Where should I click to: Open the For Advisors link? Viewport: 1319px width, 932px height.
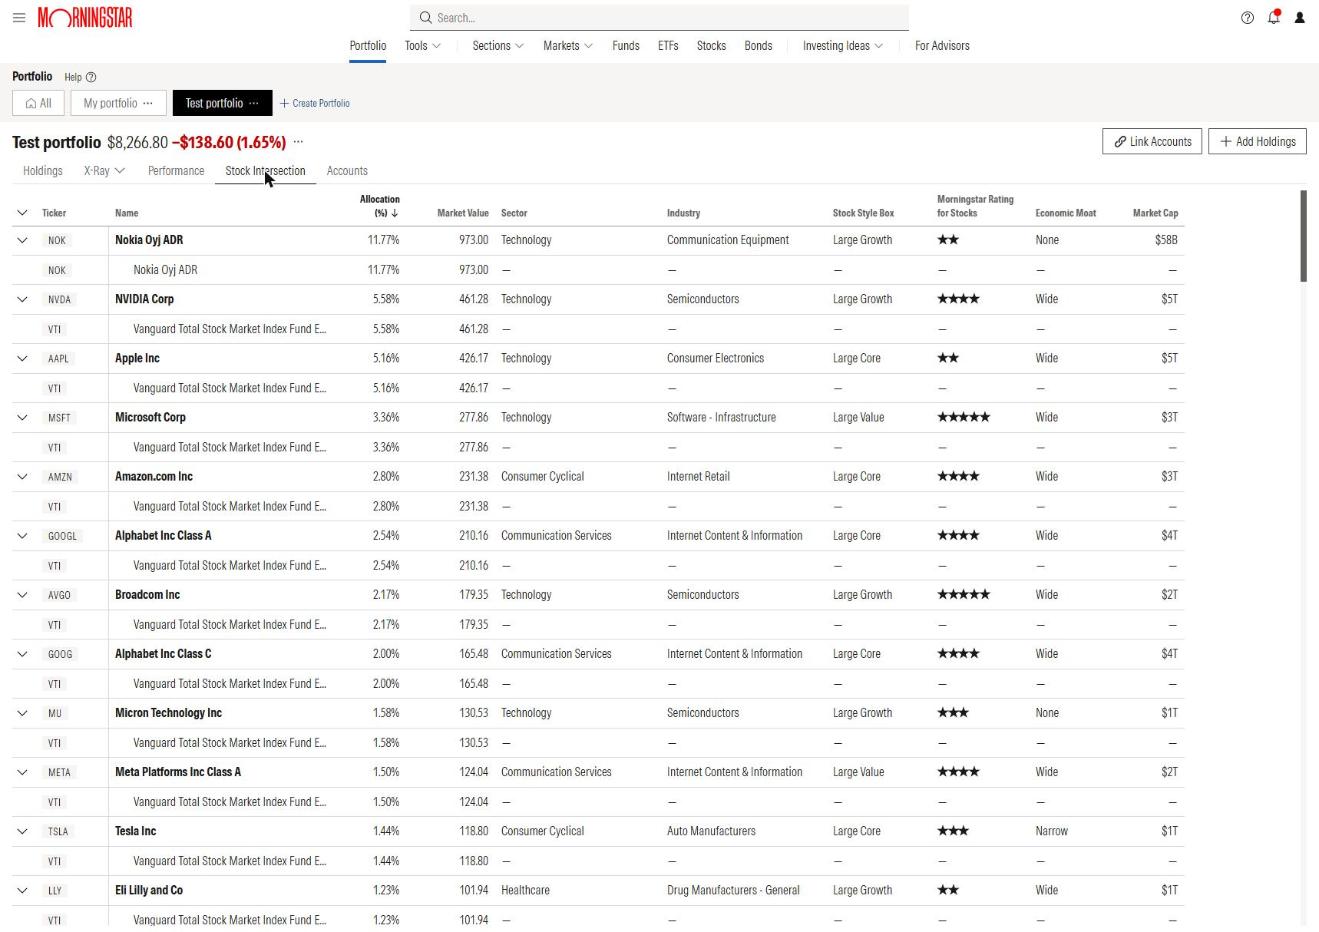942,46
